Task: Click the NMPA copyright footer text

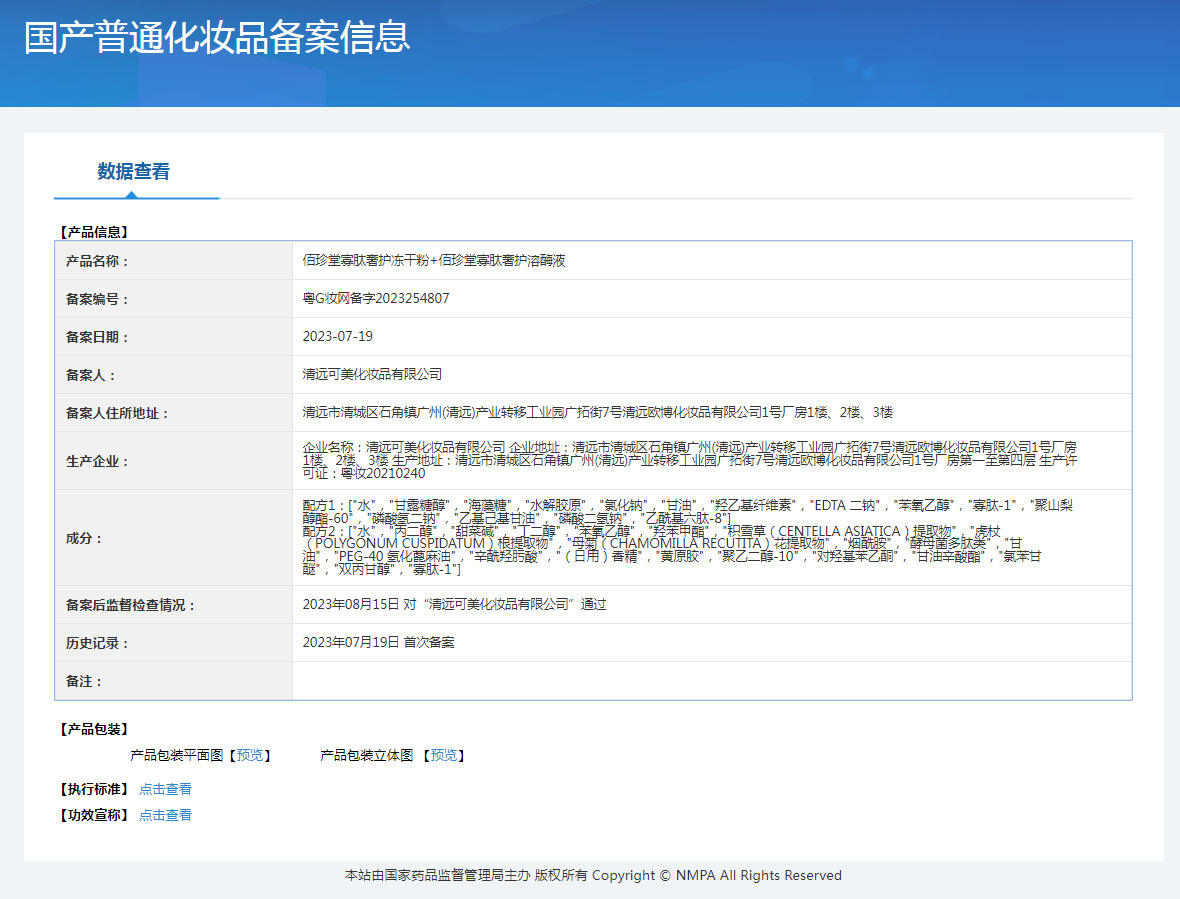Action: click(593, 875)
